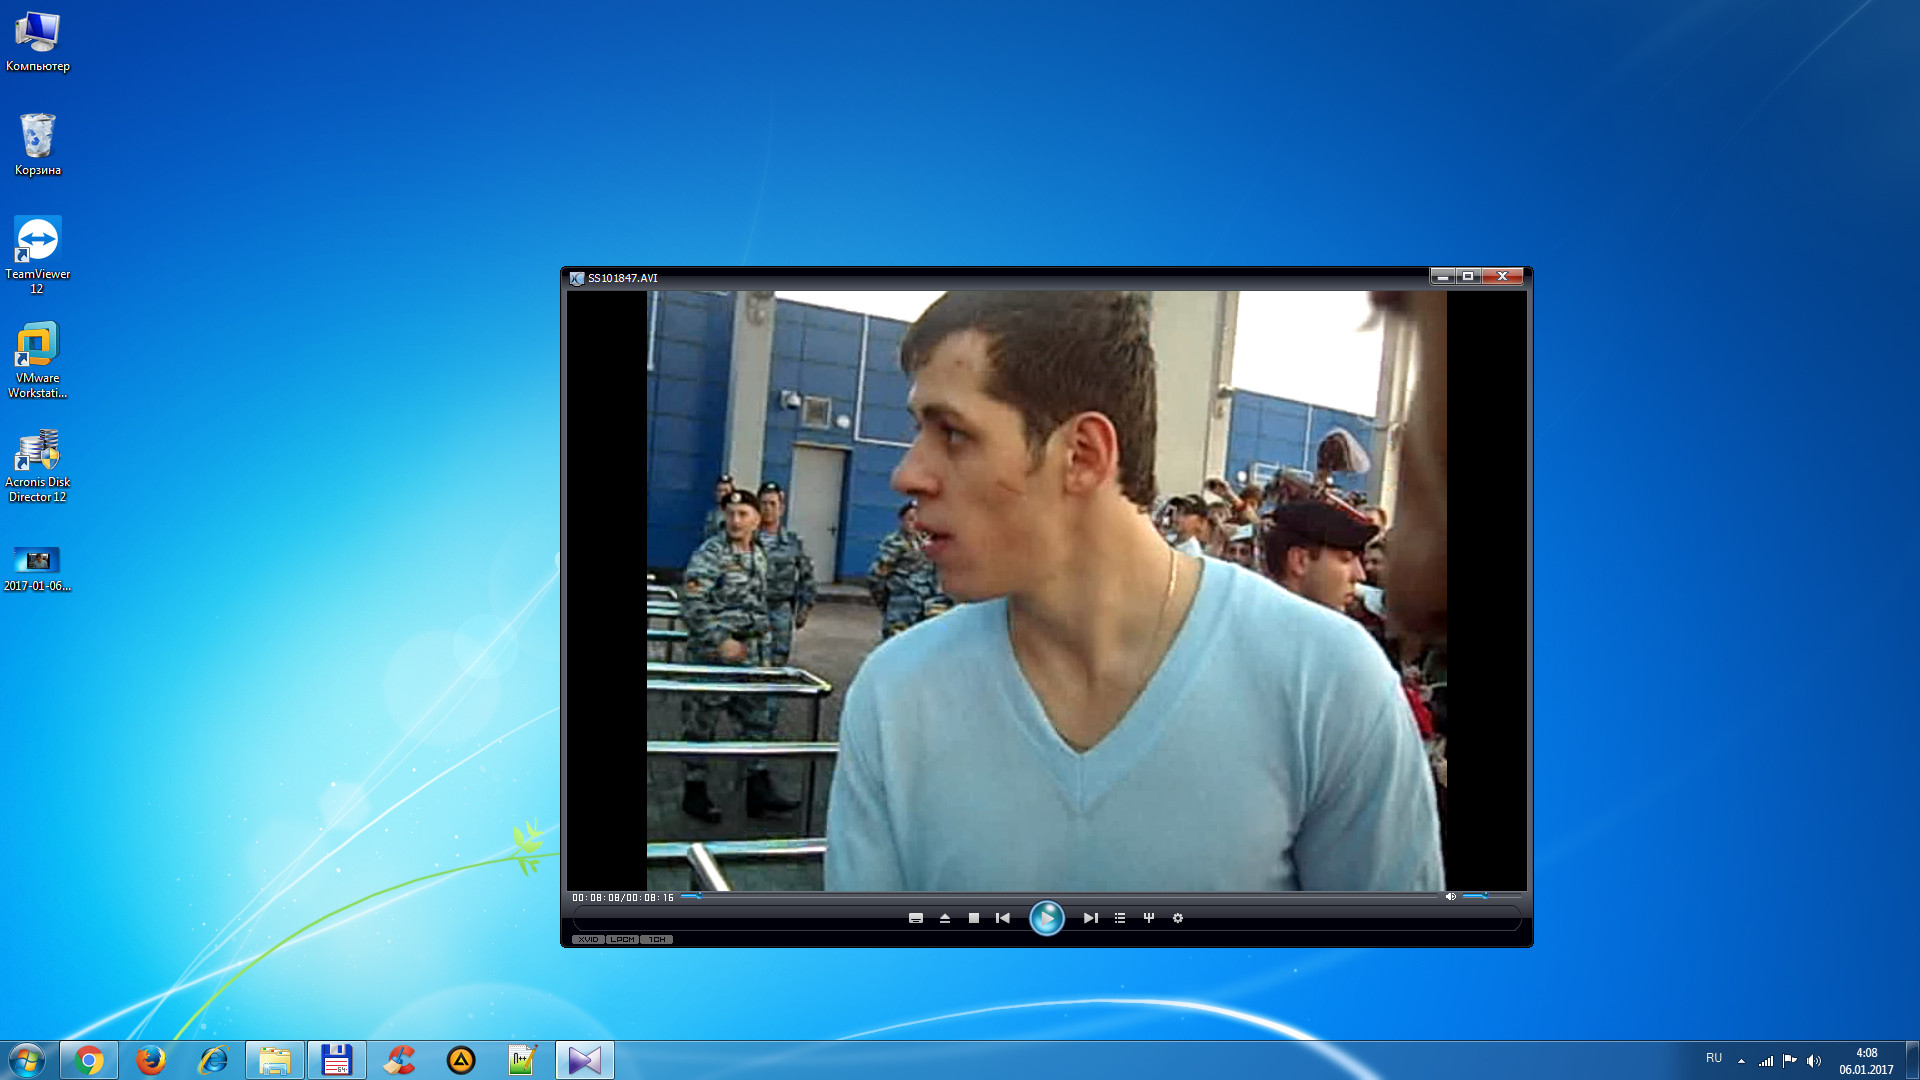
Task: Adjust the volume slider
Action: click(x=1491, y=897)
